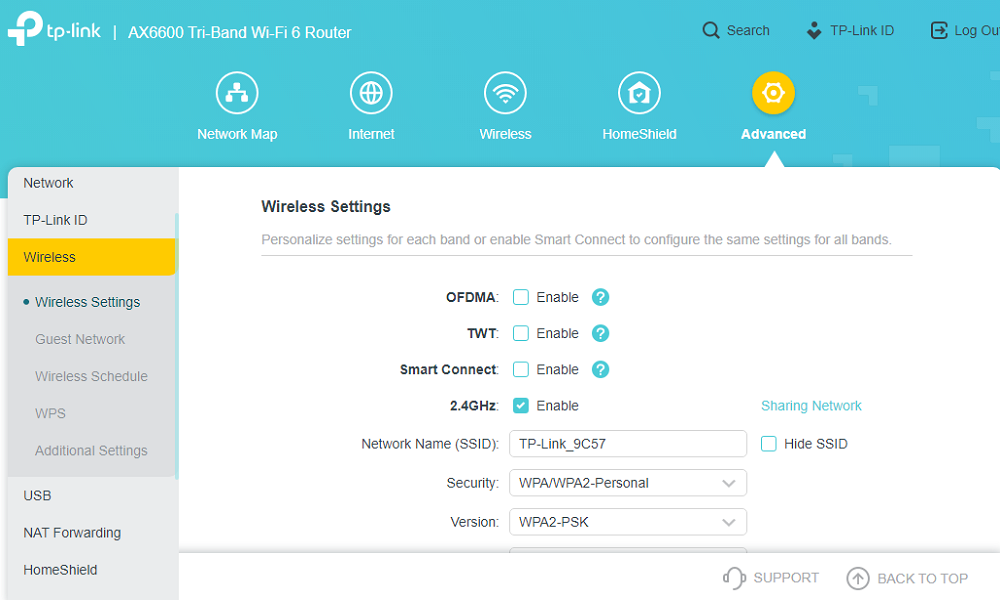Viewport: 1000px width, 600px height.
Task: Click the TP-Link ID person icon
Action: (x=814, y=30)
